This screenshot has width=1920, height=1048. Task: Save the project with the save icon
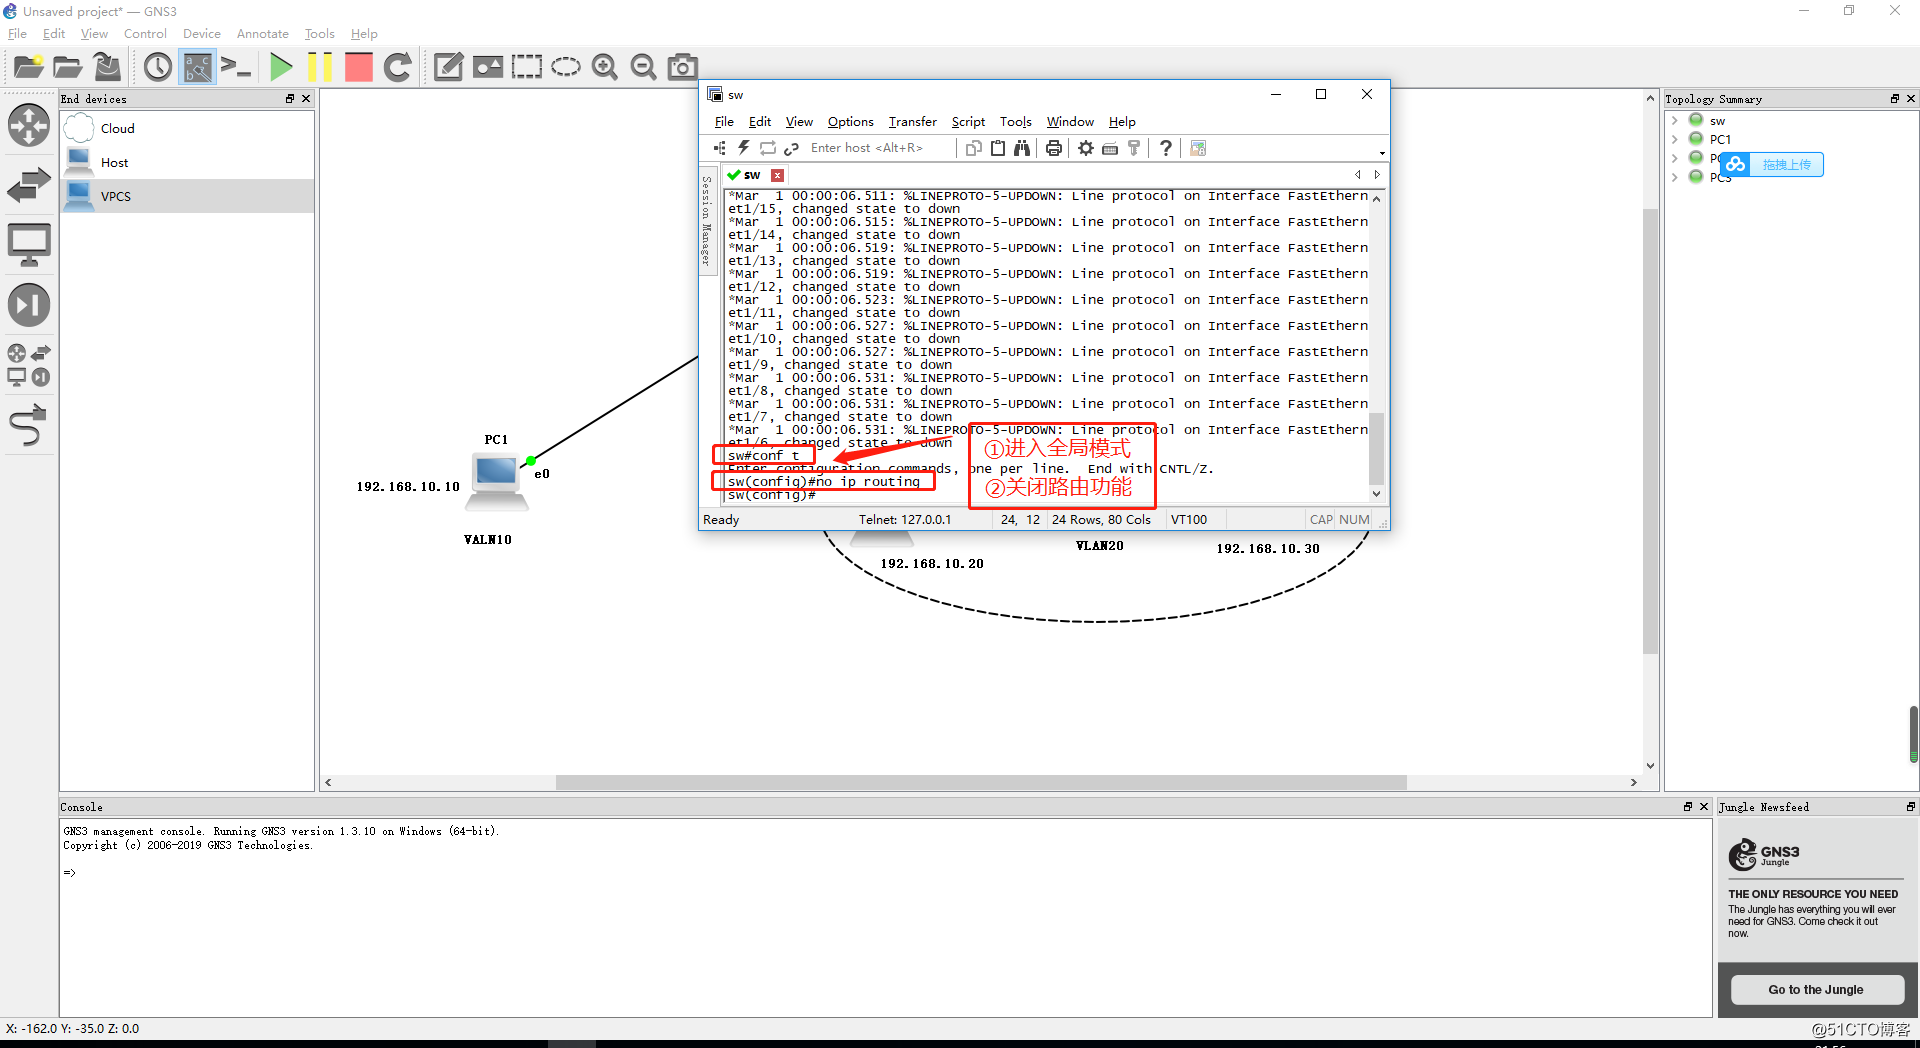coord(107,67)
